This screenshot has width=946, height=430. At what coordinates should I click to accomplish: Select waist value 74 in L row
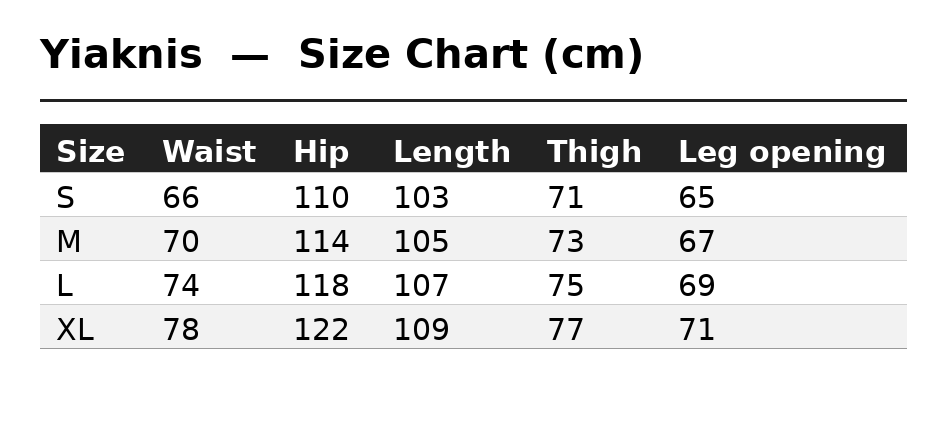pyautogui.click(x=180, y=286)
